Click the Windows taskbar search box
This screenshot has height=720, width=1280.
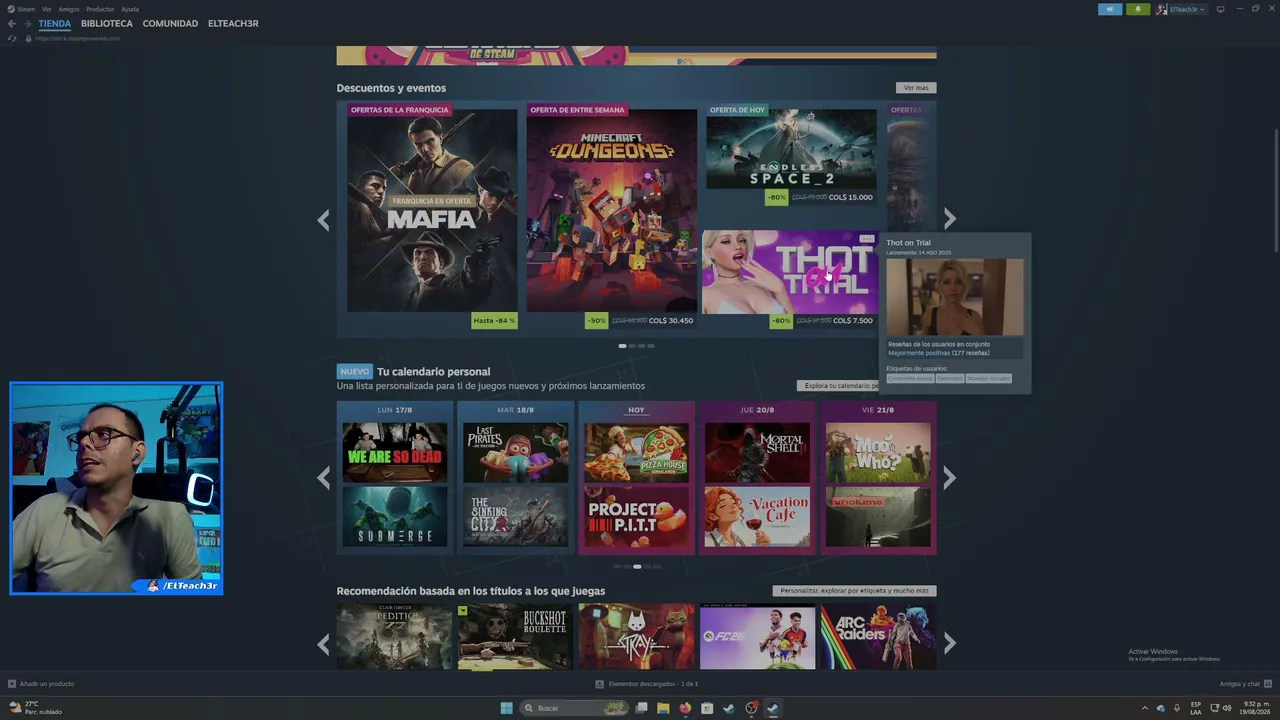tap(575, 708)
